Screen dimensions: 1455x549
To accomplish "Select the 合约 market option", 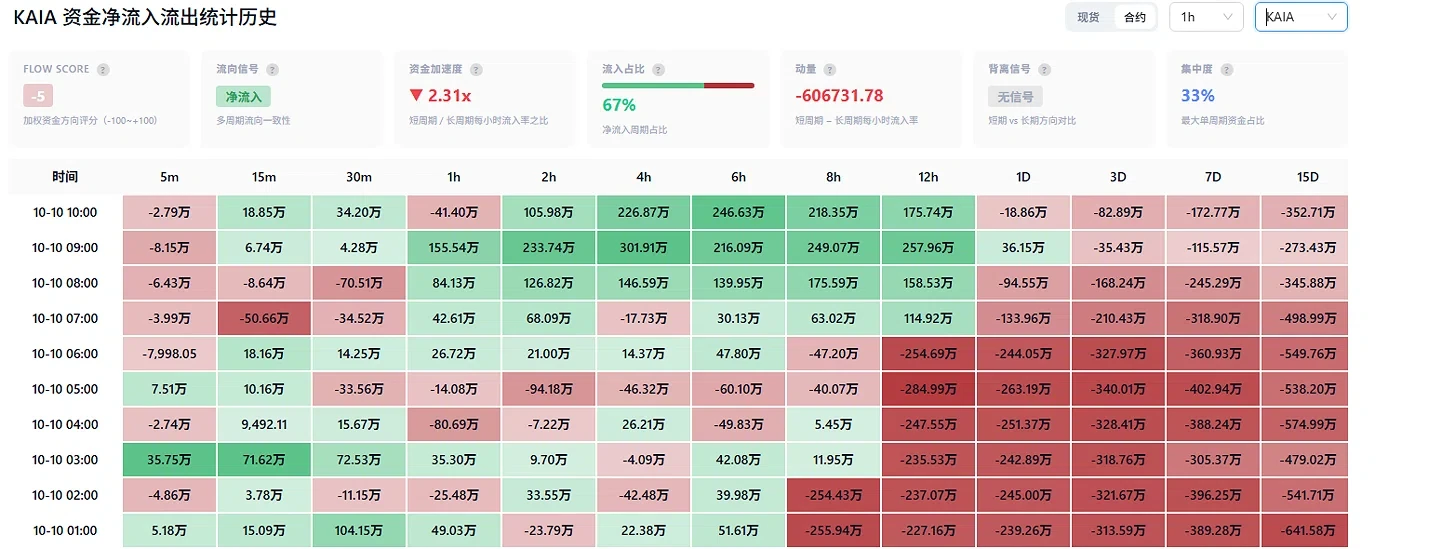I will [x=1135, y=17].
